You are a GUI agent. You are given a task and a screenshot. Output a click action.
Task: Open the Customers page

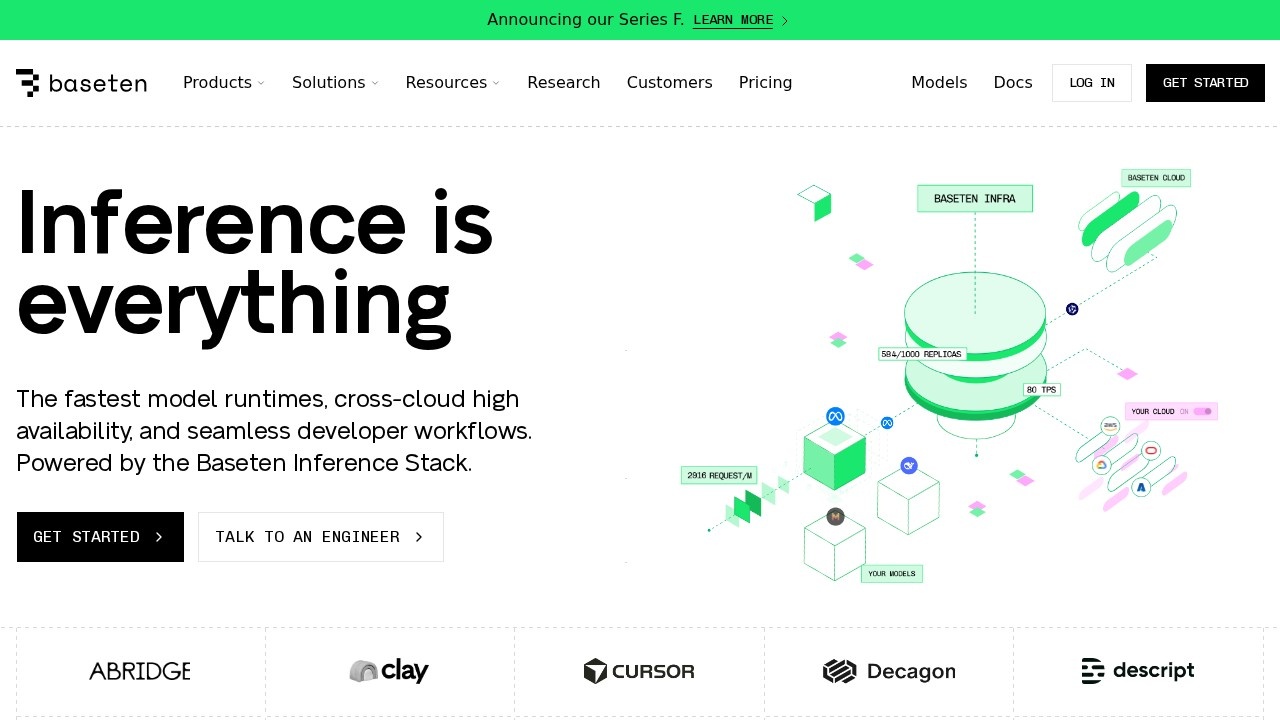click(x=669, y=83)
